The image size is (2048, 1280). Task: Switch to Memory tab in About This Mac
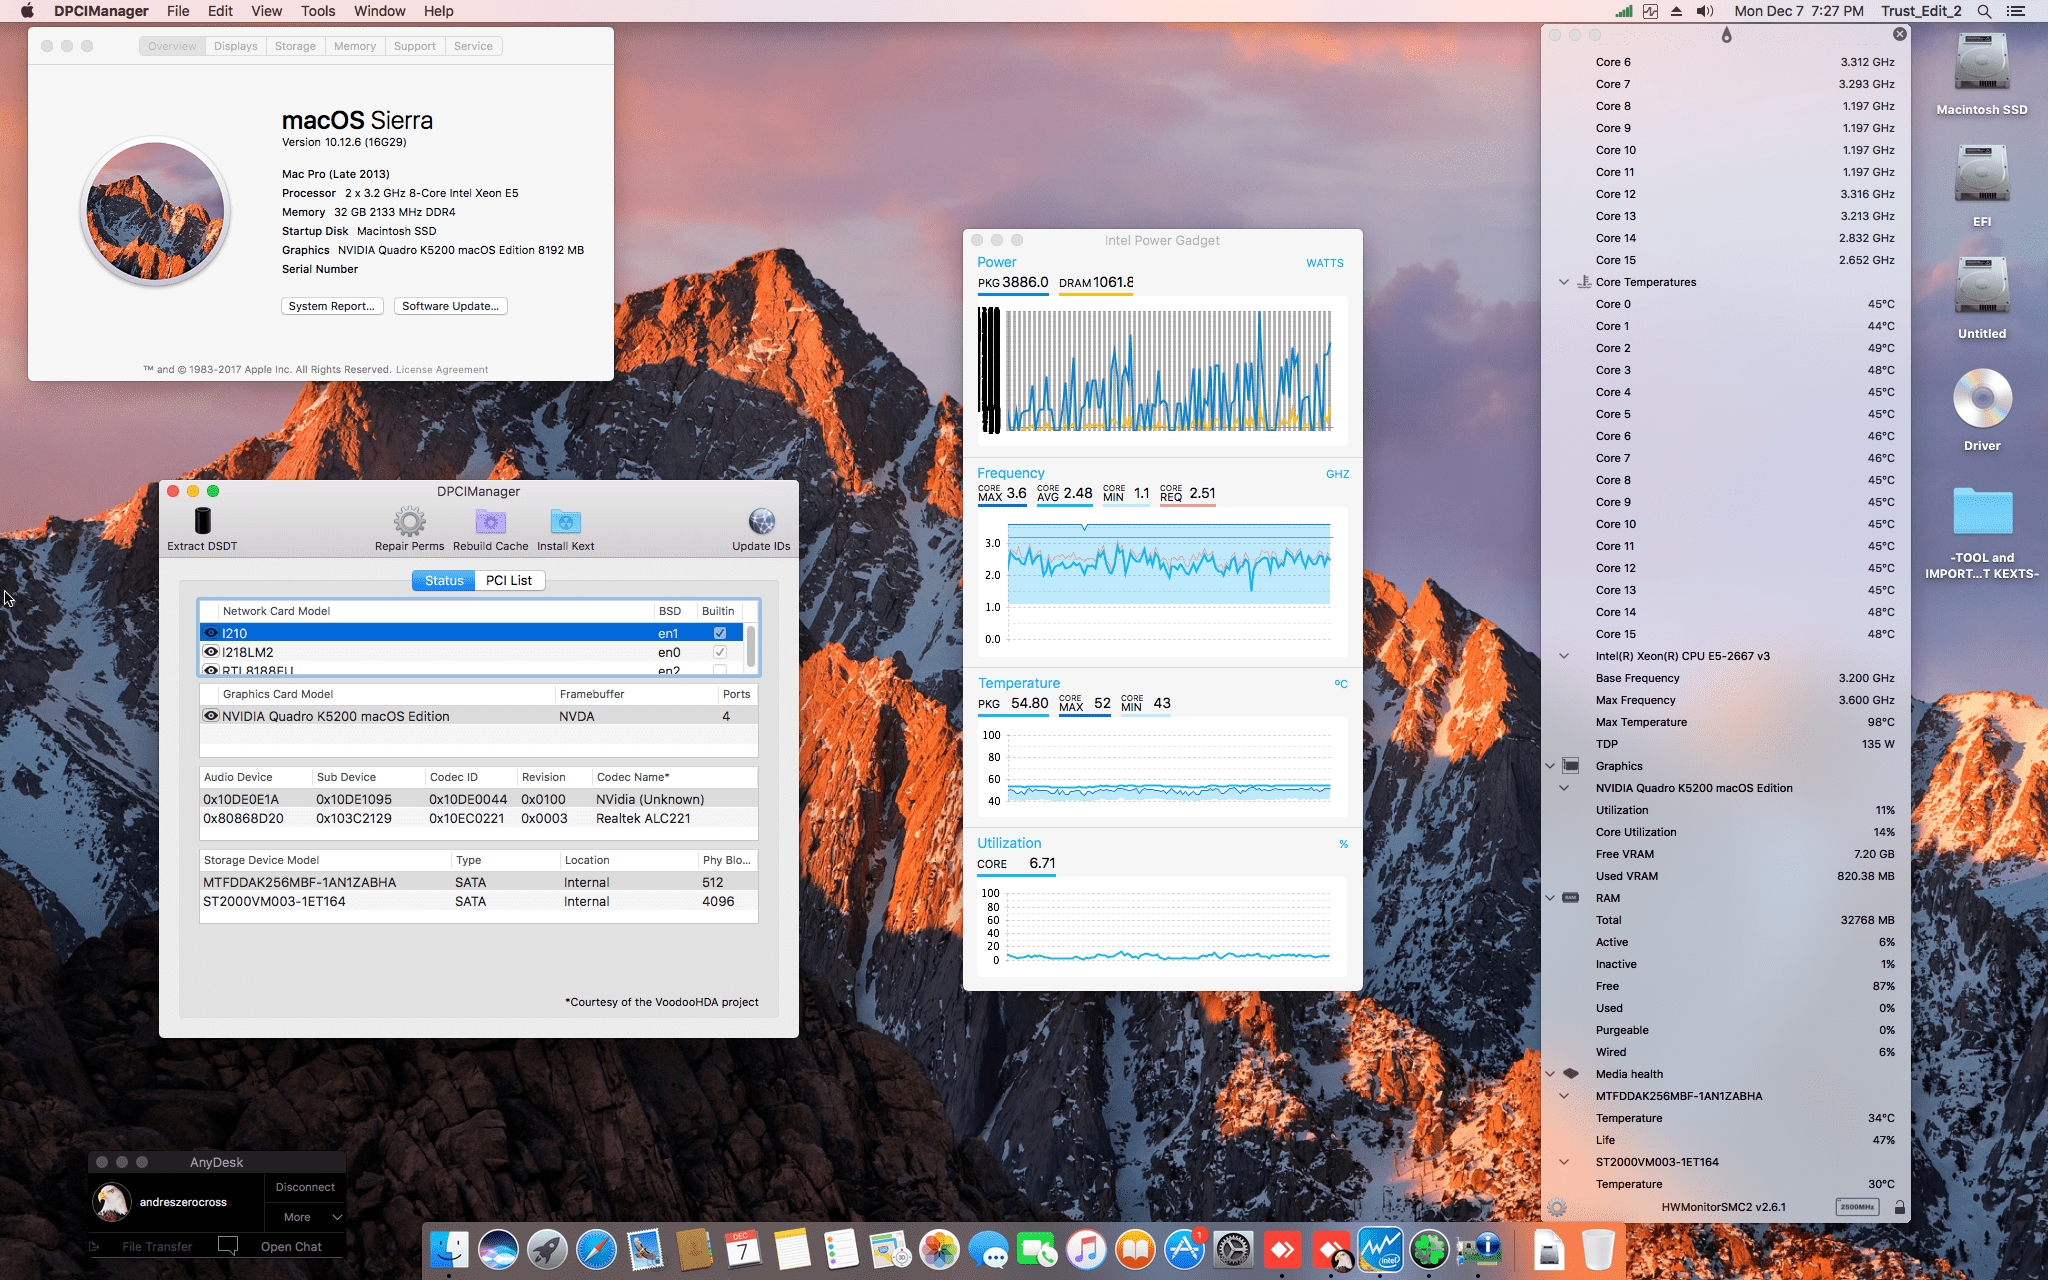click(x=355, y=46)
